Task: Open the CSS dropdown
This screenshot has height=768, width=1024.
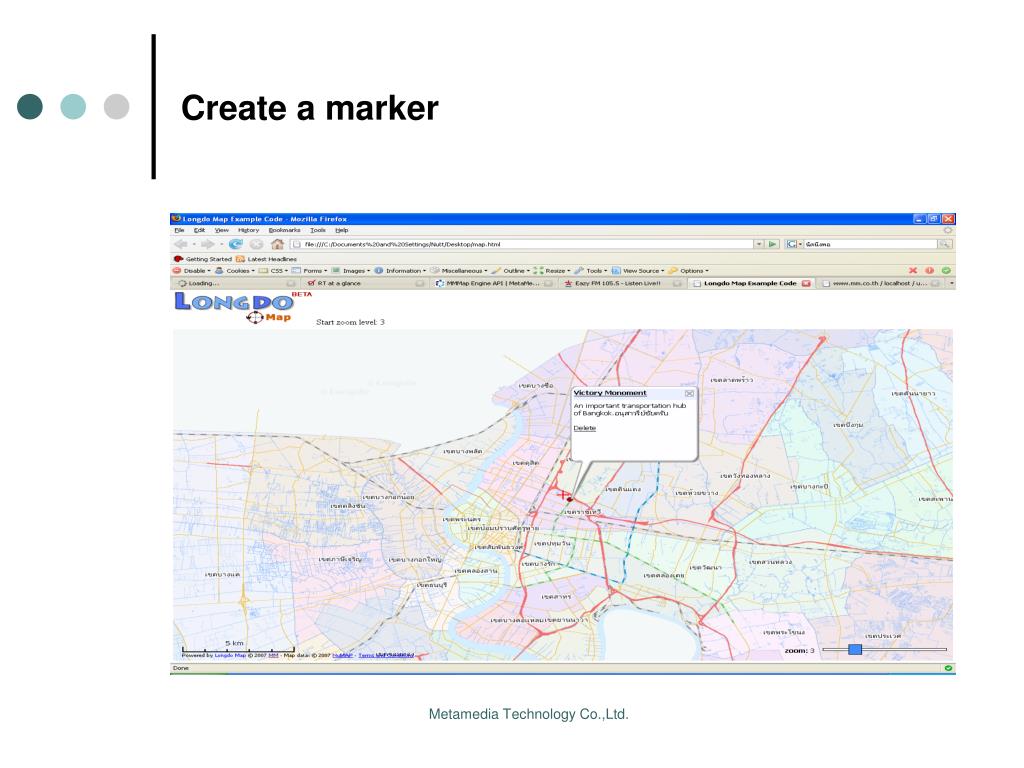Action: point(274,270)
